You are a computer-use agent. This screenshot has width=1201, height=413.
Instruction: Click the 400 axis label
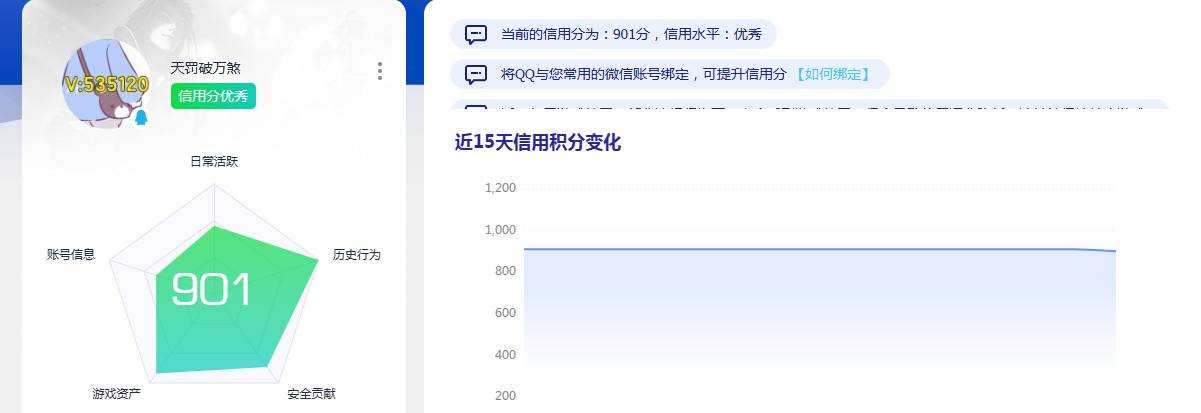506,355
